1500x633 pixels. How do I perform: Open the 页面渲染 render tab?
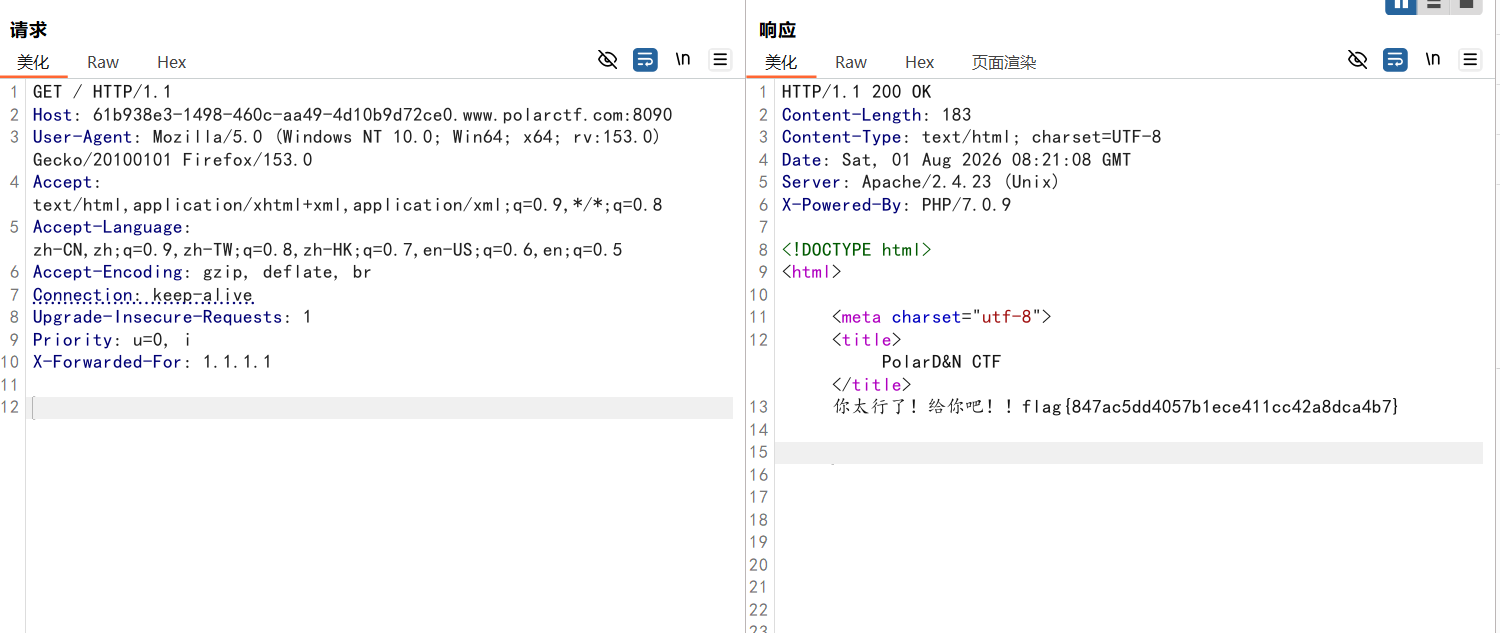pyautogui.click(x=1004, y=62)
